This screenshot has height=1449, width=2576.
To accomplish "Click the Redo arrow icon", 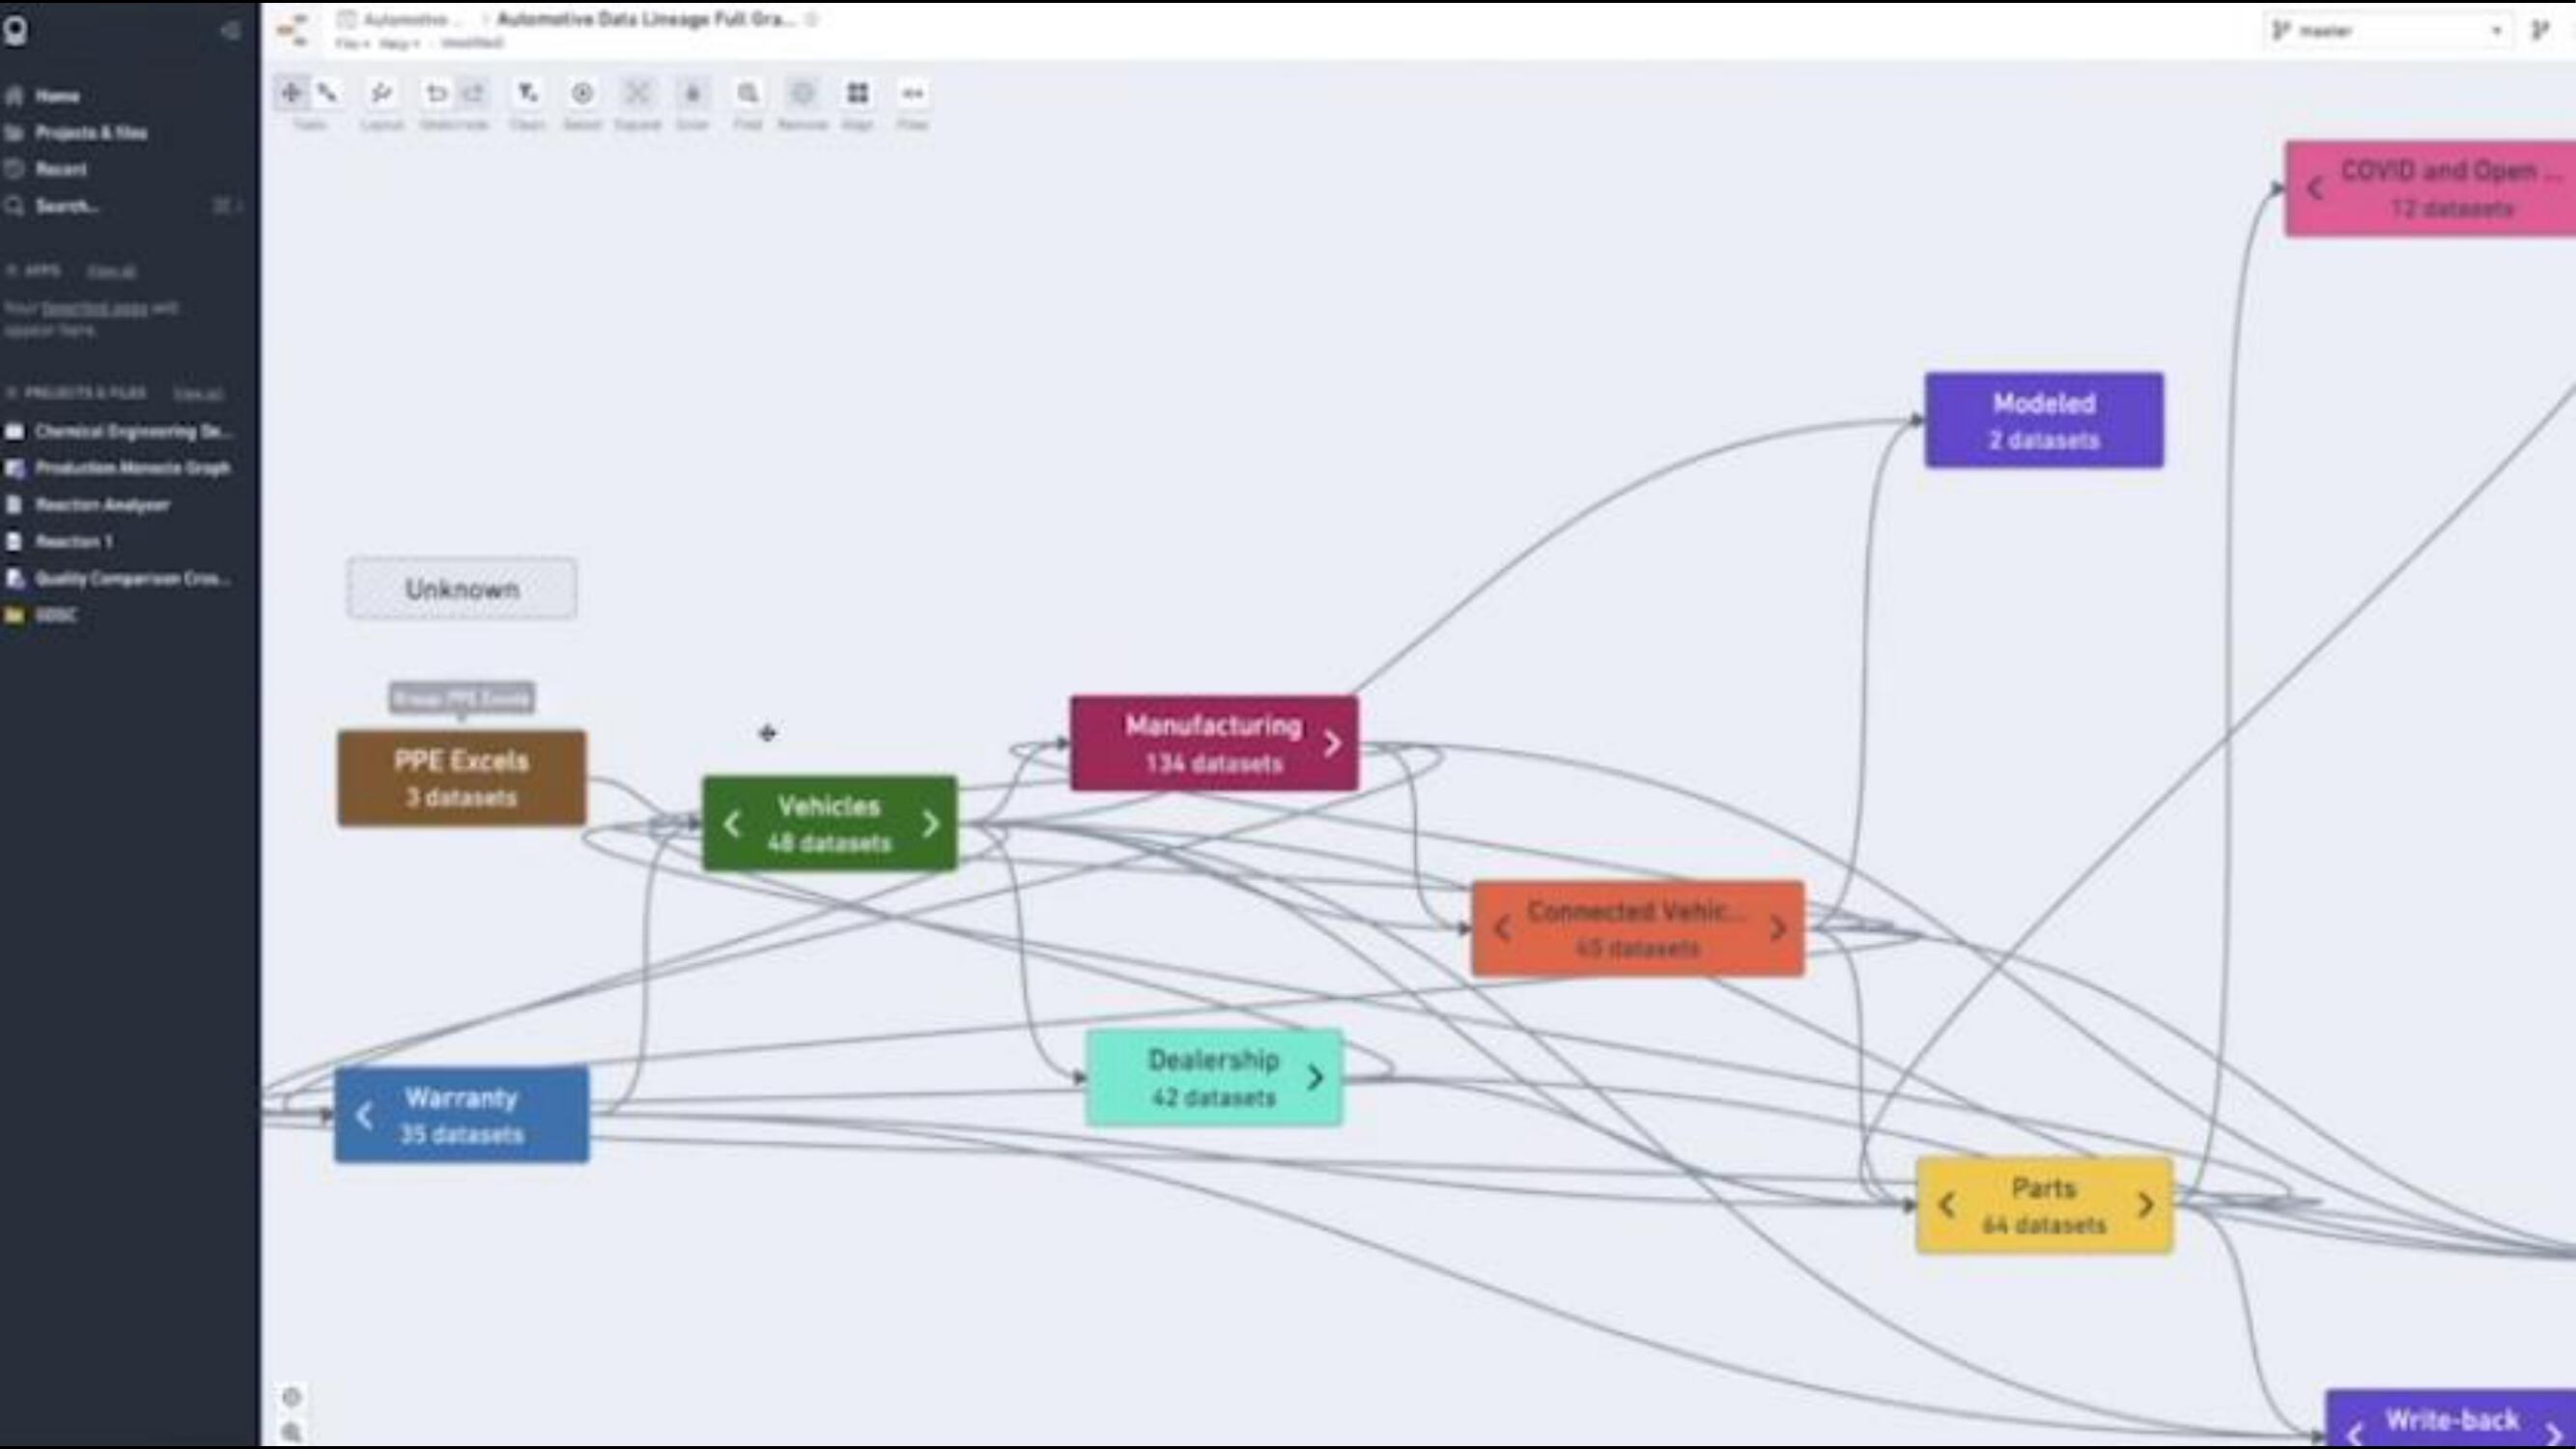I will click(473, 93).
